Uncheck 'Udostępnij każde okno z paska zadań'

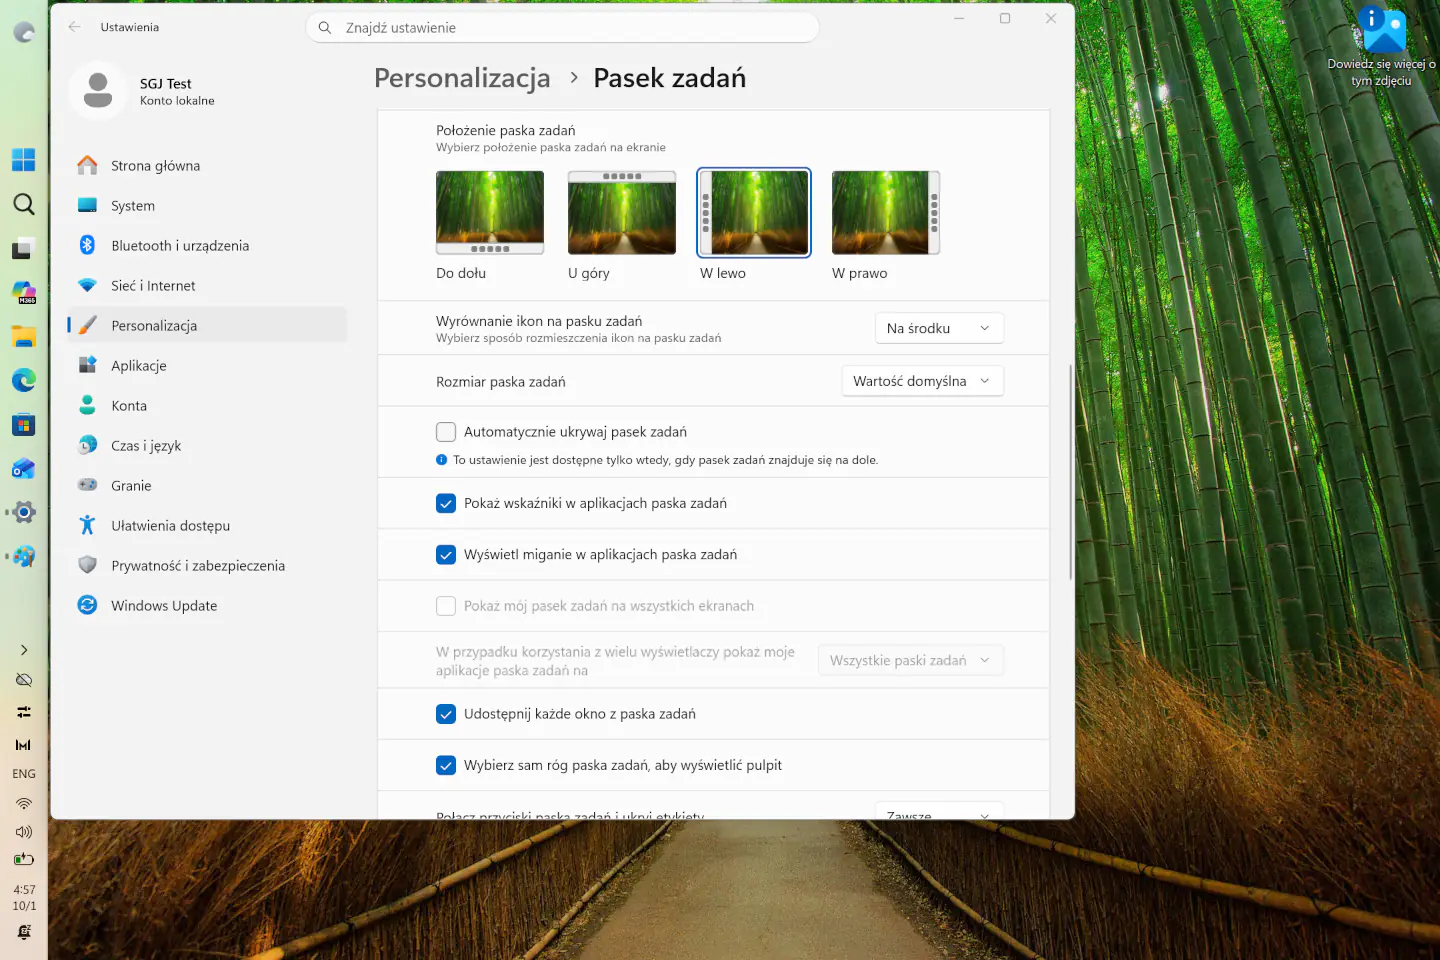446,714
